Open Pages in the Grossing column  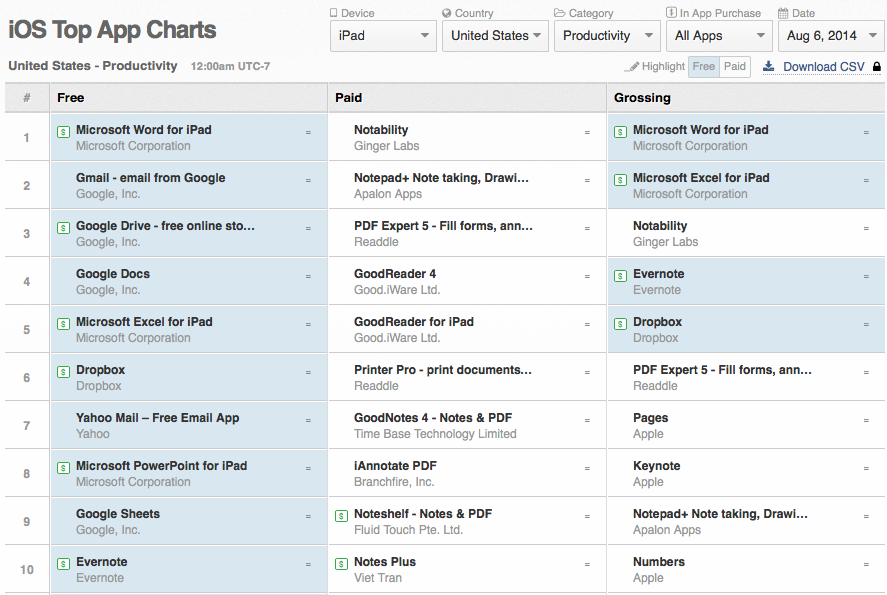650,417
